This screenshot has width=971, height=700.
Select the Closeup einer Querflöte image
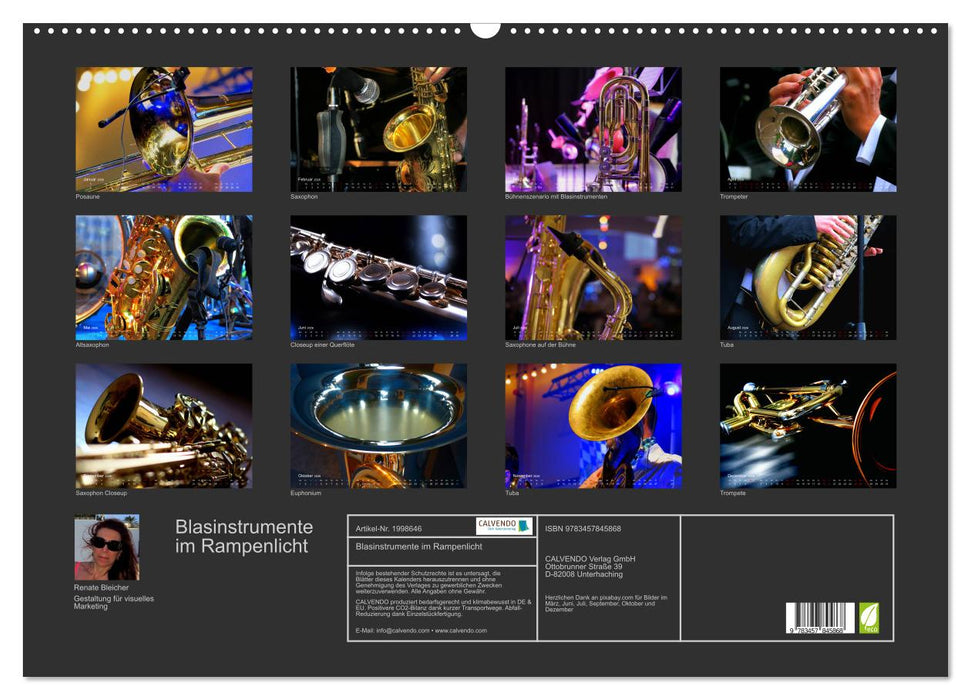378,277
